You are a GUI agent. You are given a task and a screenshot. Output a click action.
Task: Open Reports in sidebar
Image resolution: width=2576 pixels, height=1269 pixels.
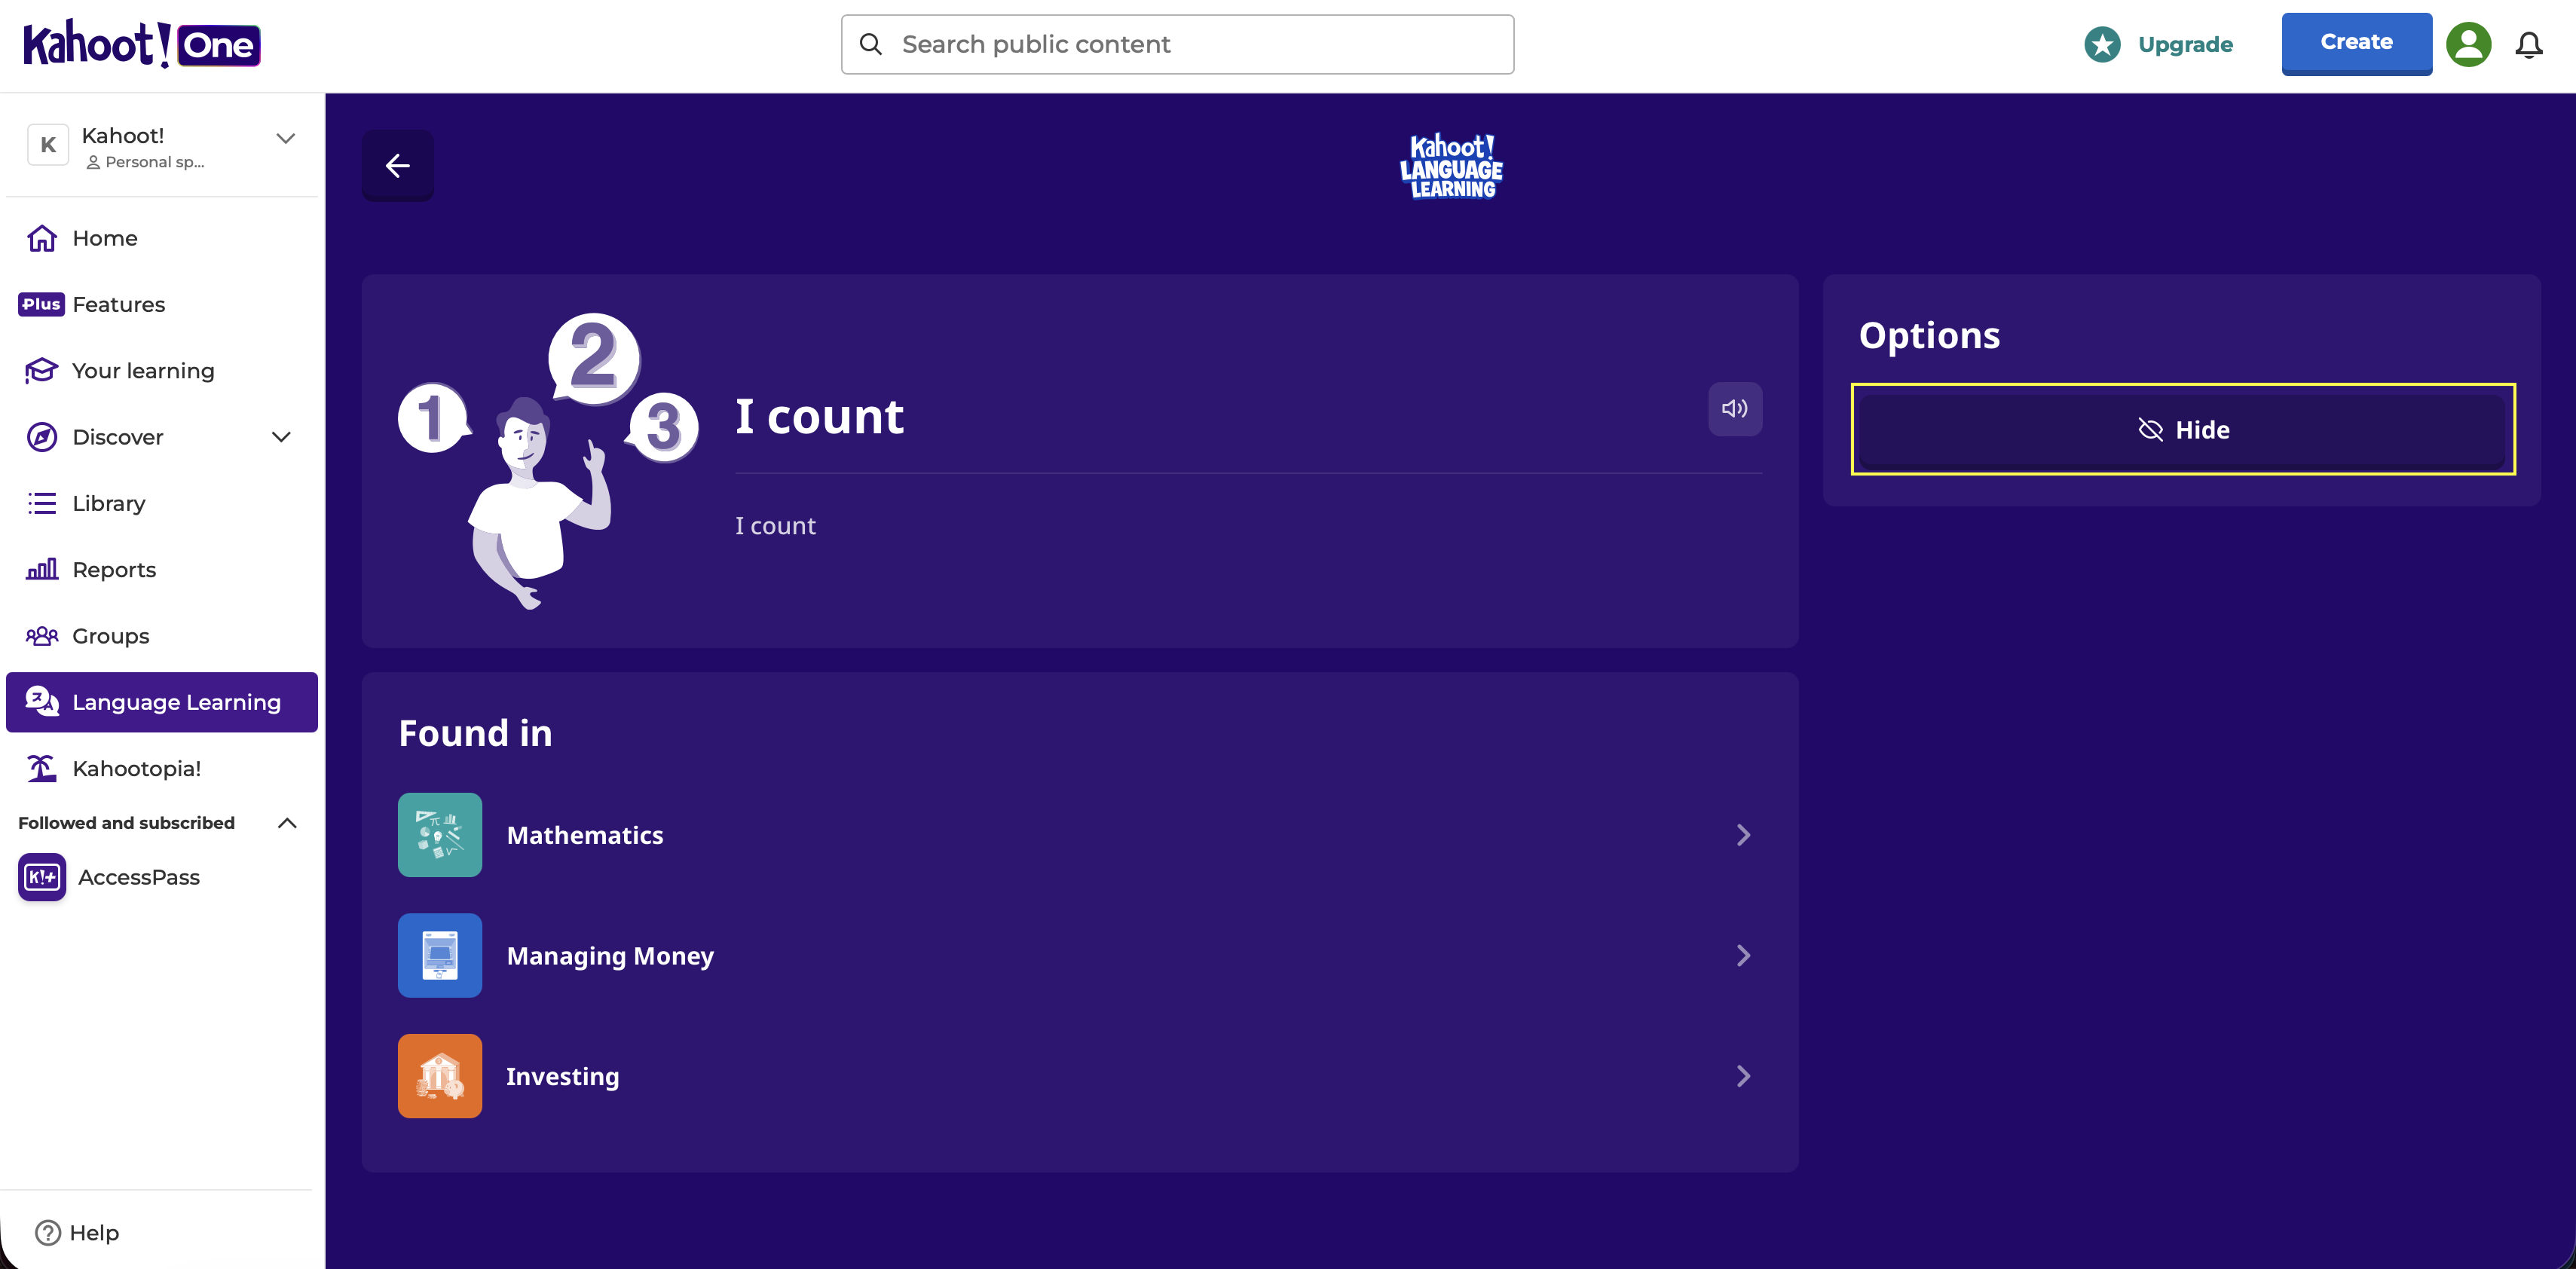tap(162, 570)
